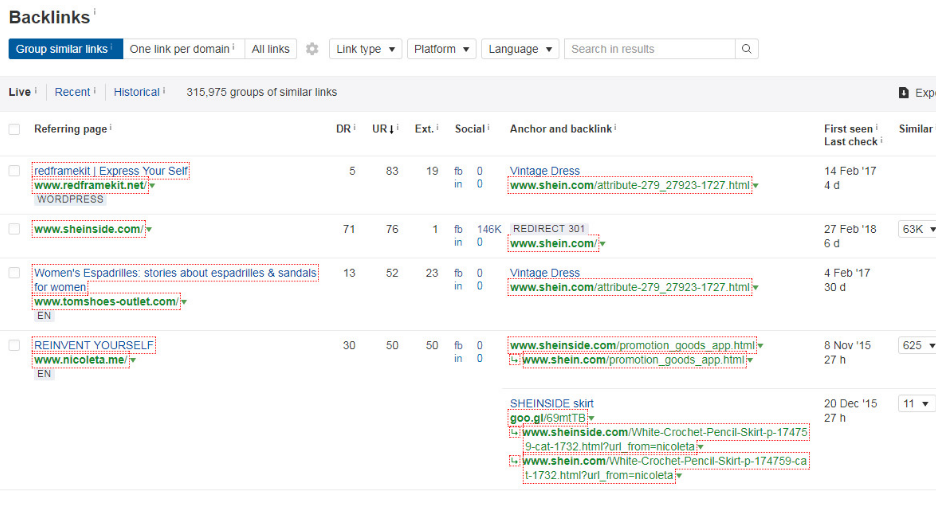This screenshot has height=516, width=936.
Task: Click into Search in results field
Action: click(x=649, y=49)
